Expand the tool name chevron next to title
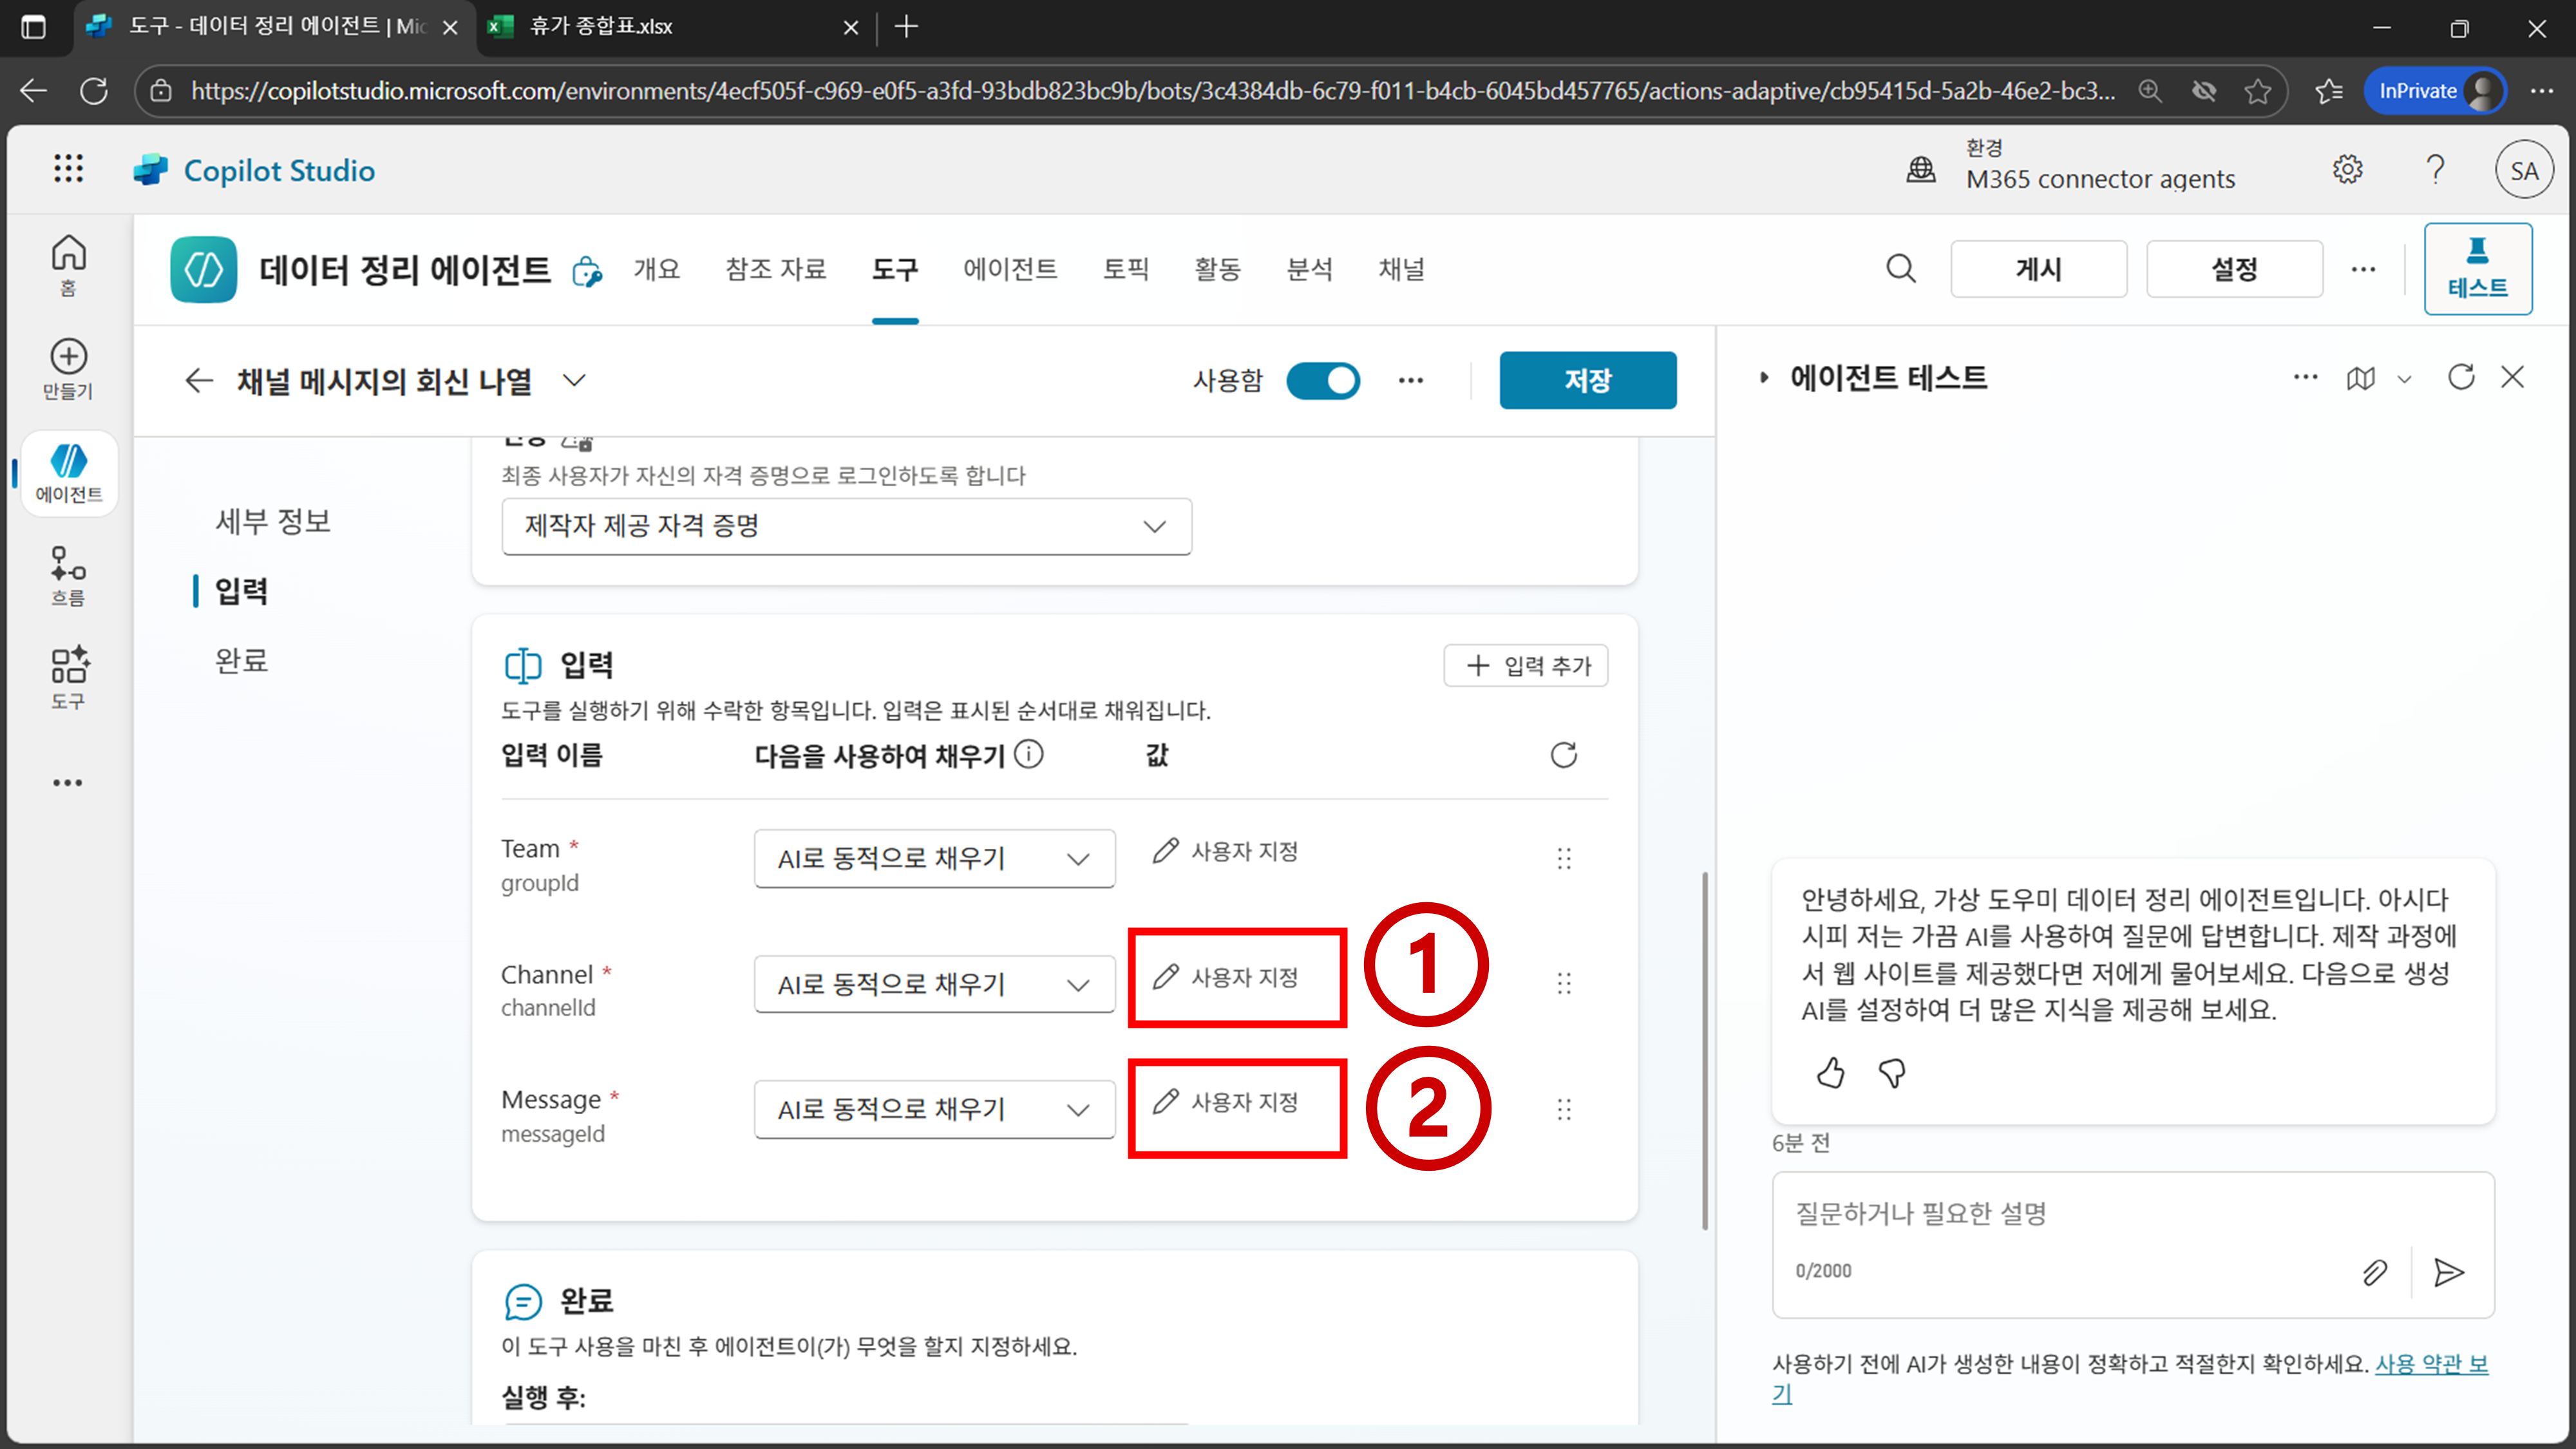The height and width of the screenshot is (1449, 2576). coord(574,380)
